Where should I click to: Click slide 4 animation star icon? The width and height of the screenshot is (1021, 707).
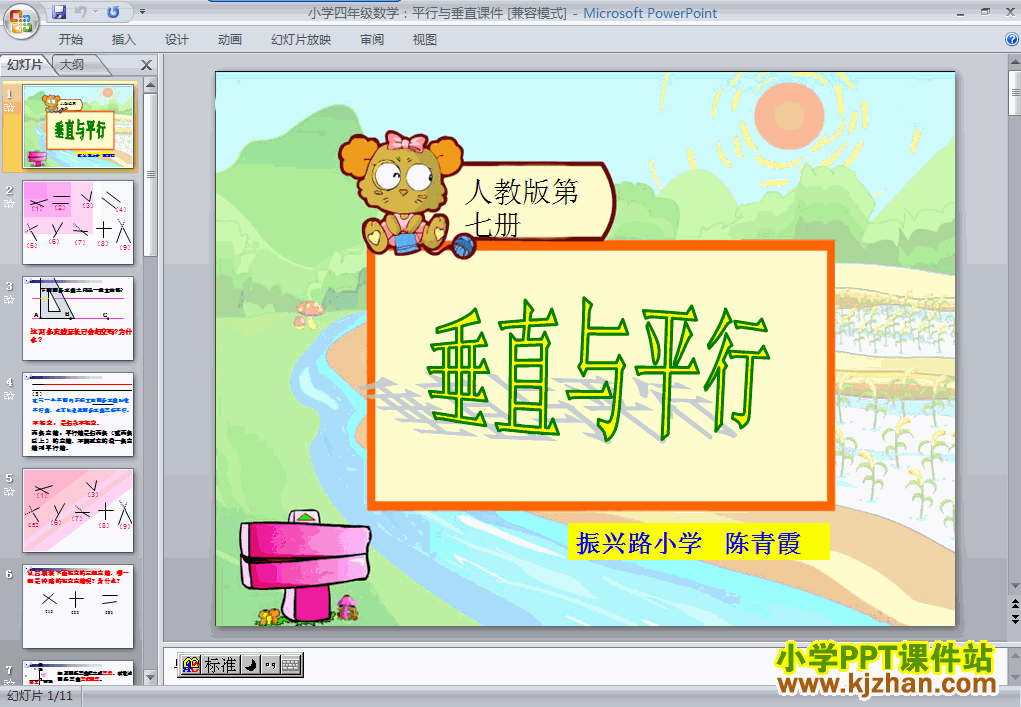point(9,396)
